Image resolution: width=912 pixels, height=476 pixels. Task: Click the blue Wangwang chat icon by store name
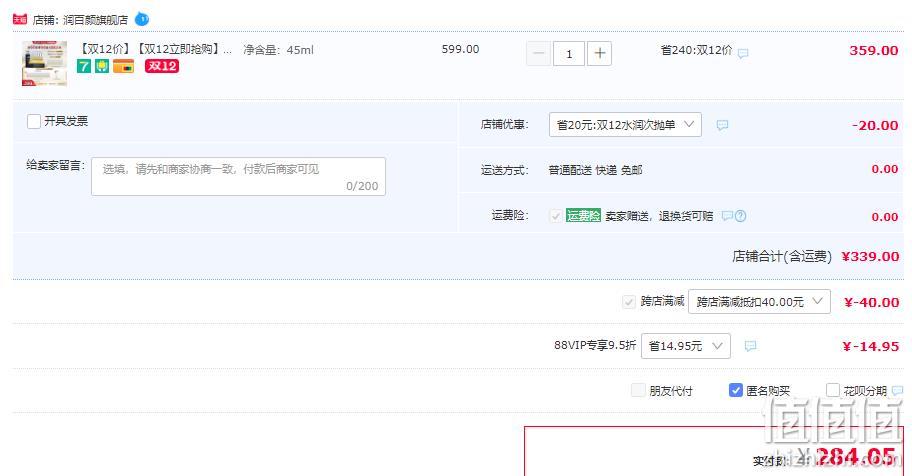pos(142,19)
